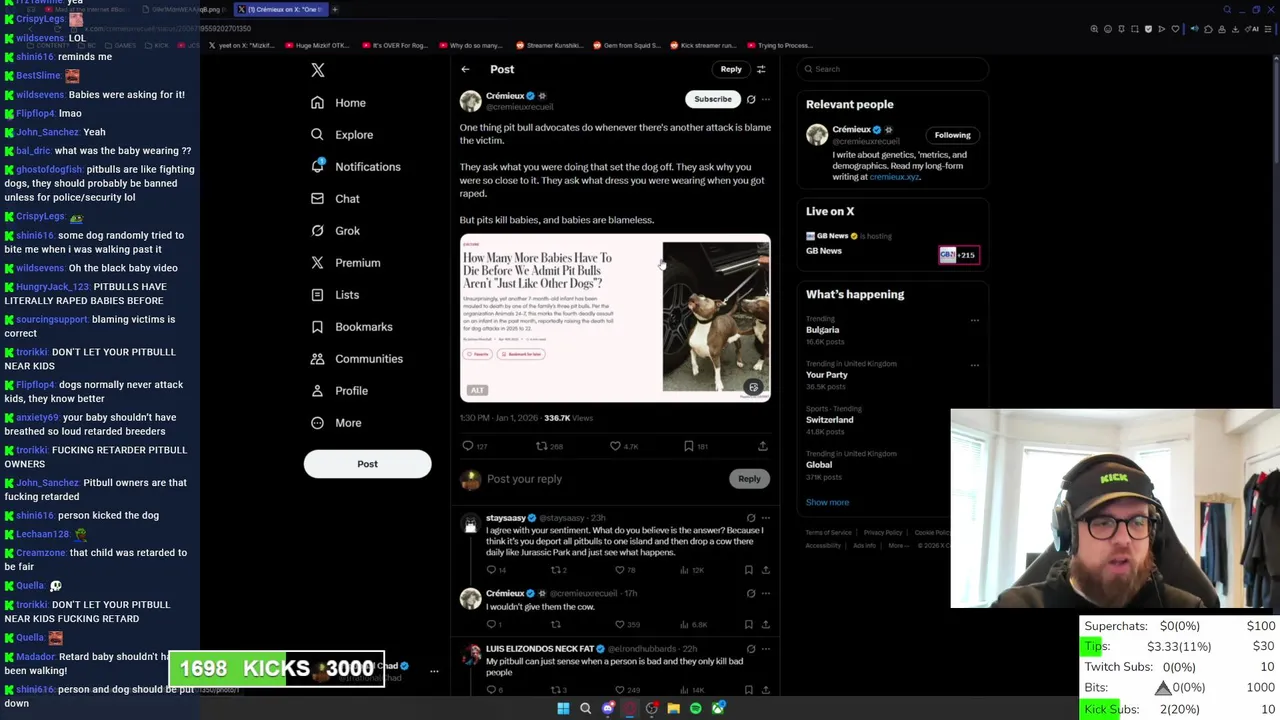Share the main post via share icon

pyautogui.click(x=763, y=446)
